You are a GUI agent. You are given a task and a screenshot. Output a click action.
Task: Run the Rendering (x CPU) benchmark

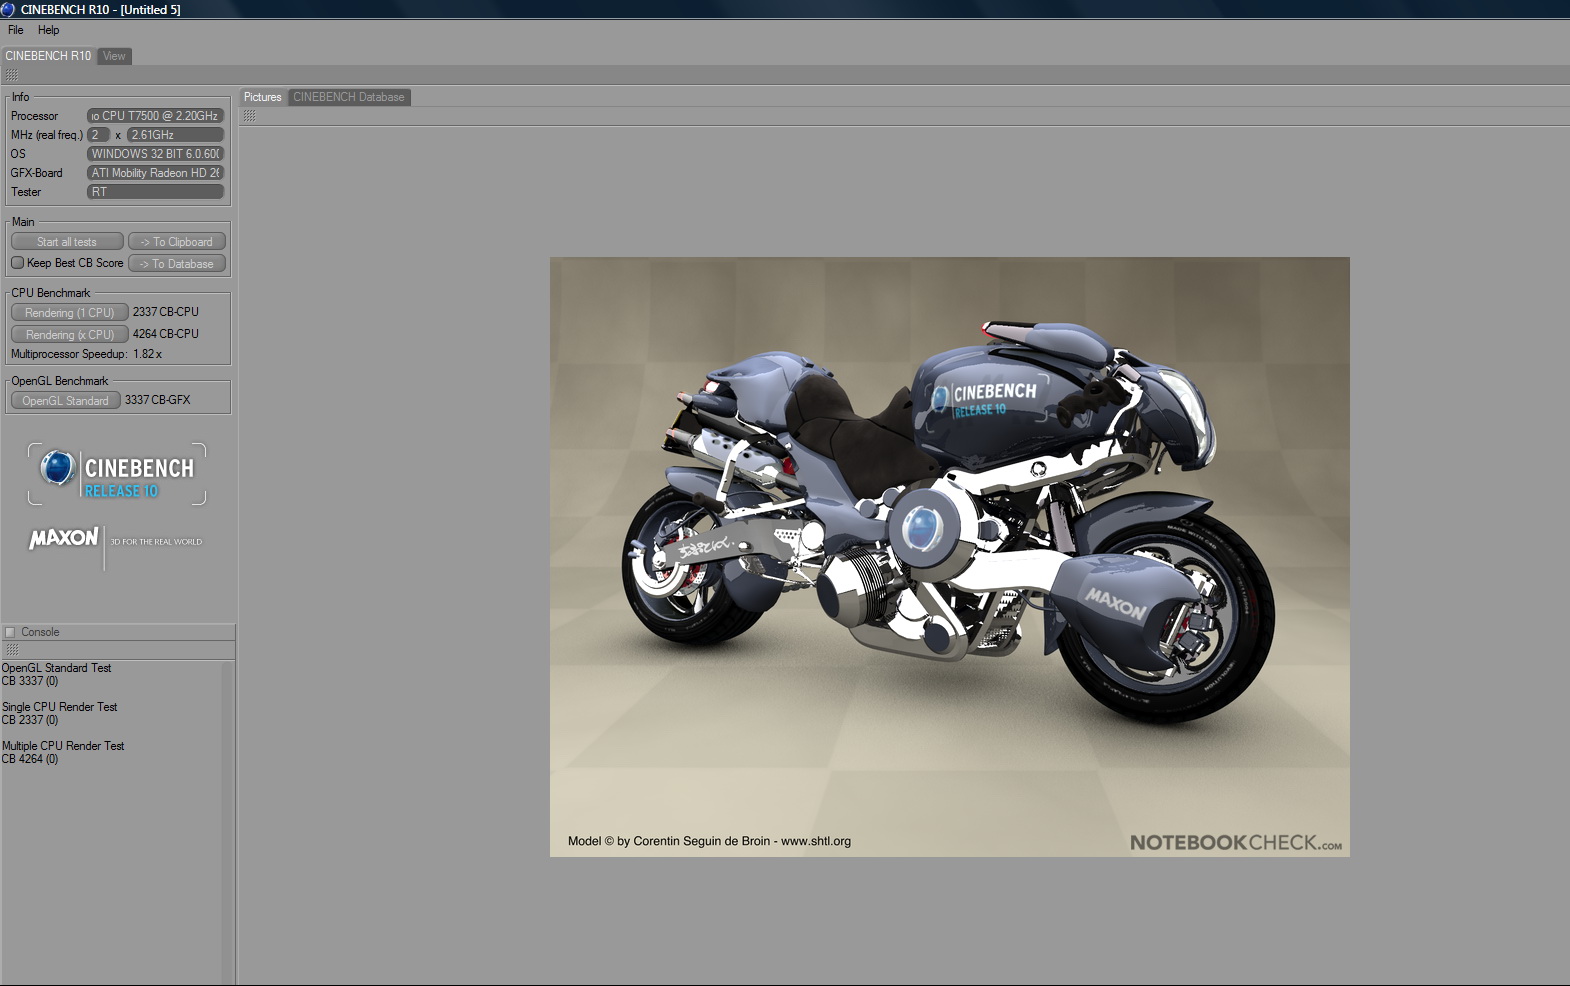click(x=70, y=335)
